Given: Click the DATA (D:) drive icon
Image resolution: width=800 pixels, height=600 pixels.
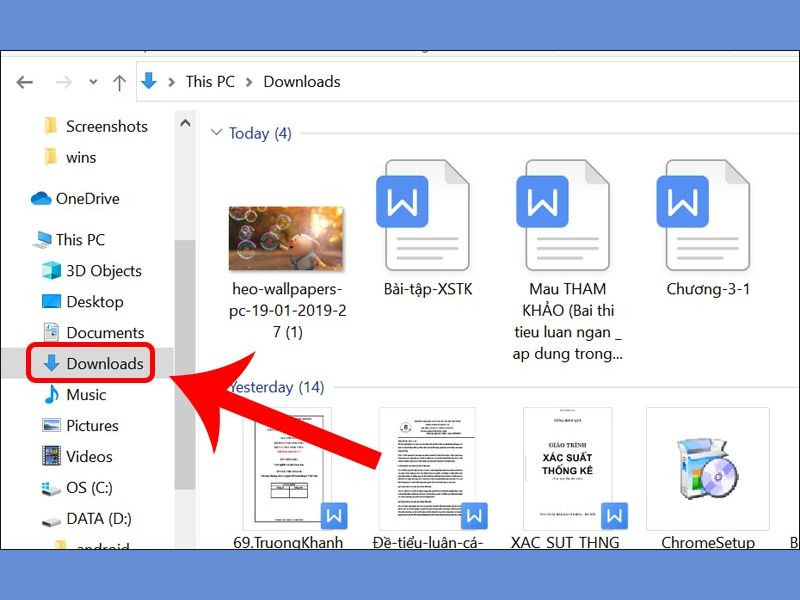Looking at the screenshot, I should (x=51, y=521).
